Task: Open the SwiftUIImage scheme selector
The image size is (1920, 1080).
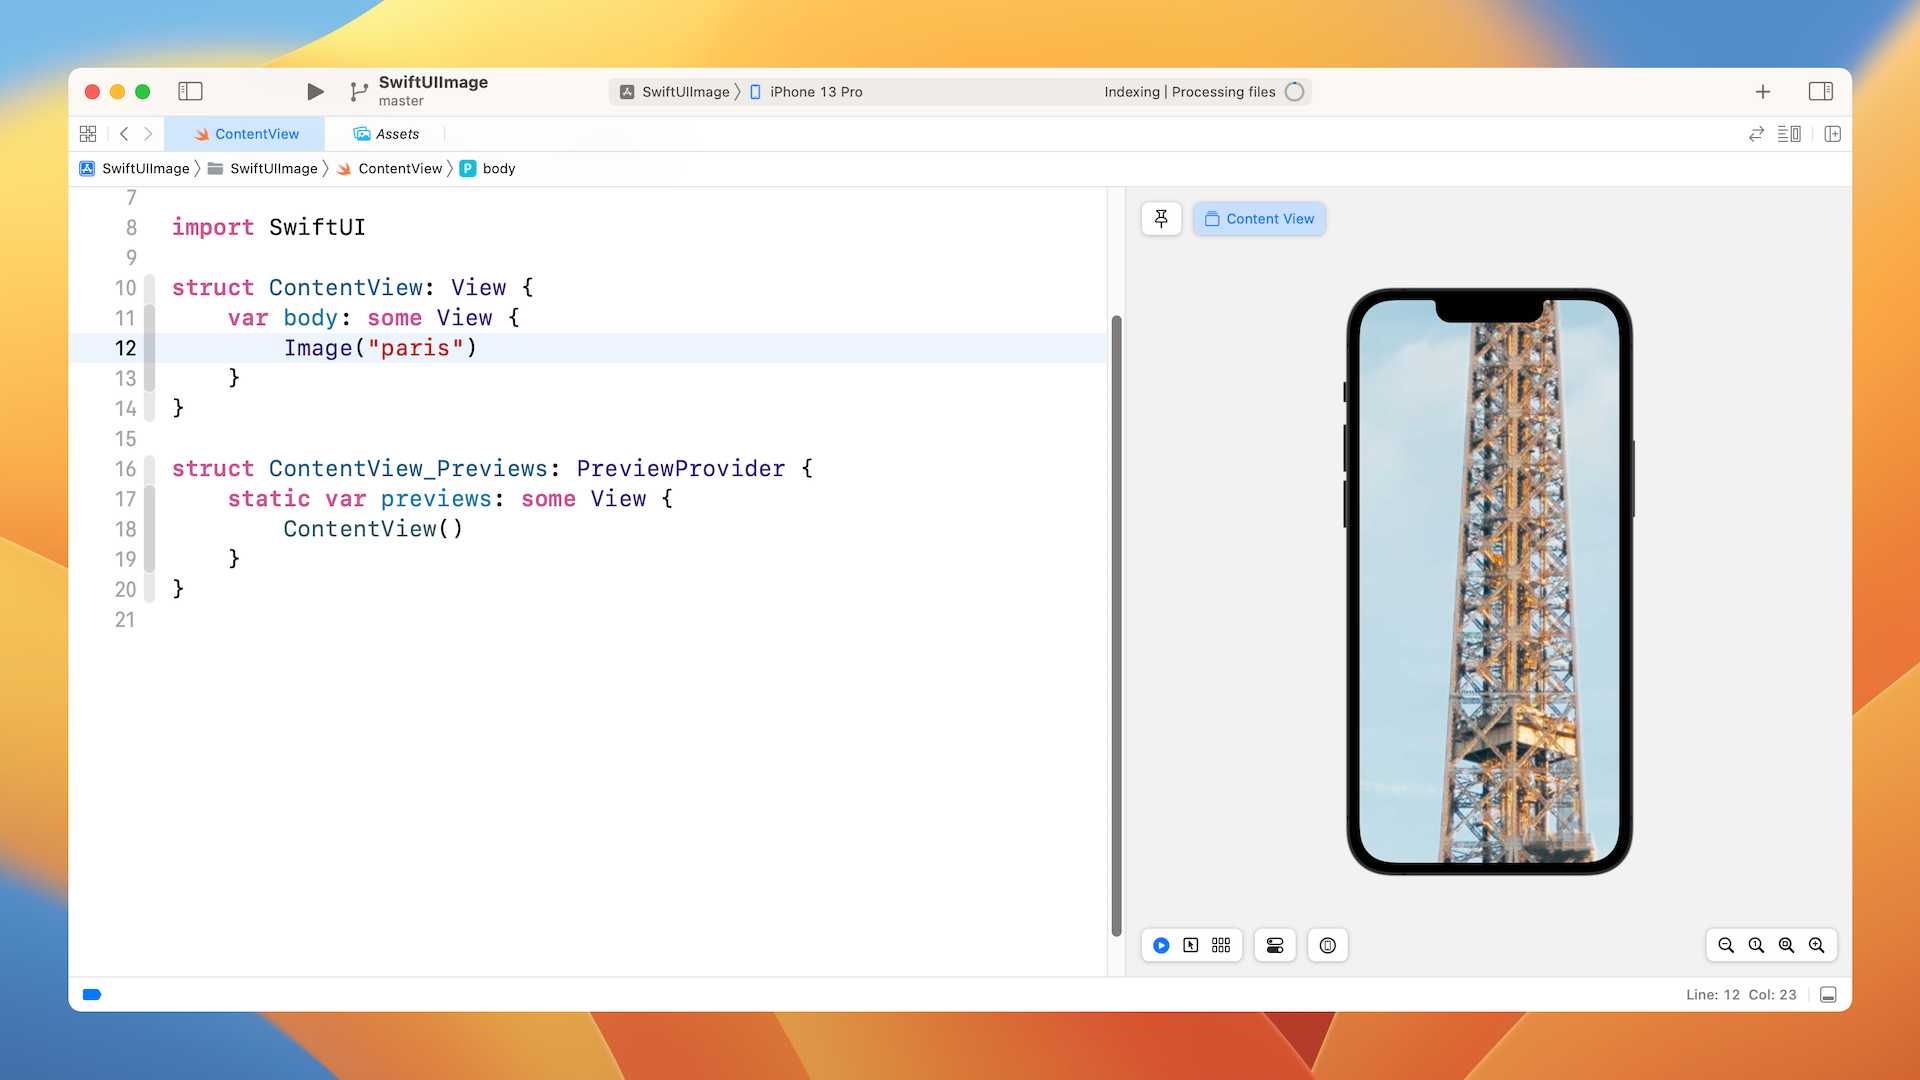Action: pyautogui.click(x=684, y=92)
